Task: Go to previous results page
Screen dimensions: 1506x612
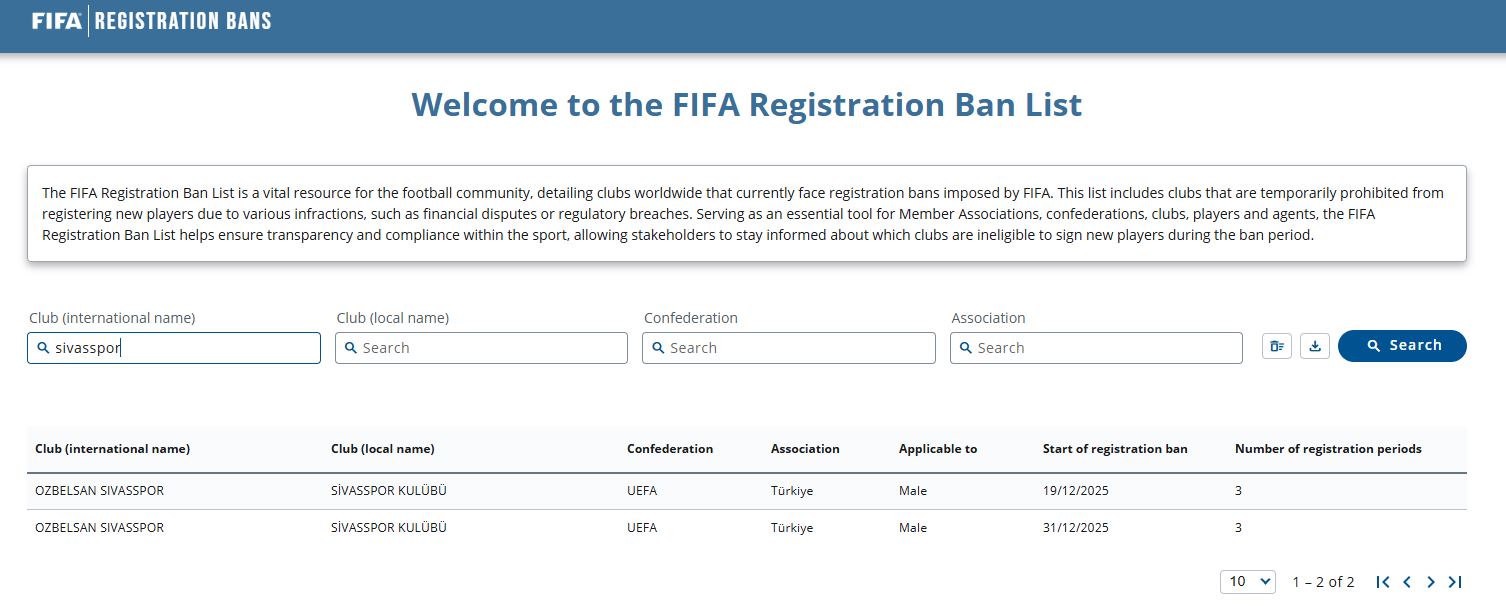Action: click(x=1407, y=582)
